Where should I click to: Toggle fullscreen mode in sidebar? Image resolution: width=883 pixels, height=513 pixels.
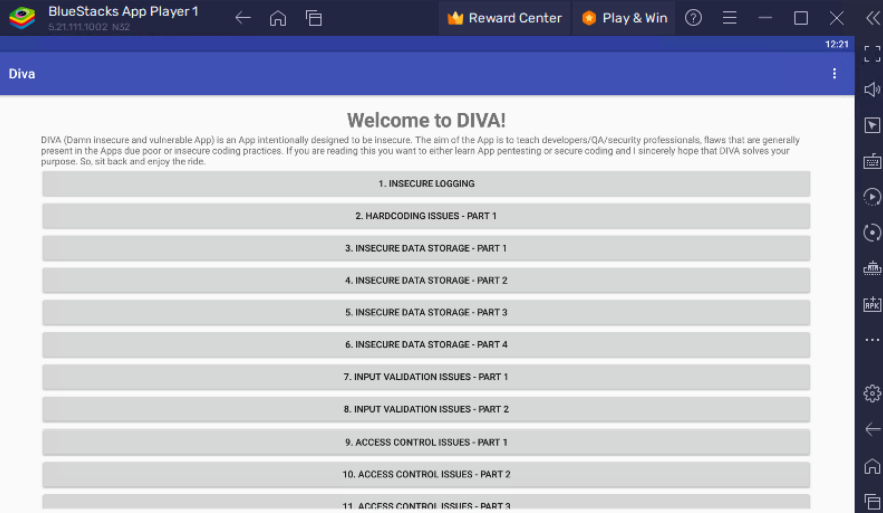pos(872,53)
